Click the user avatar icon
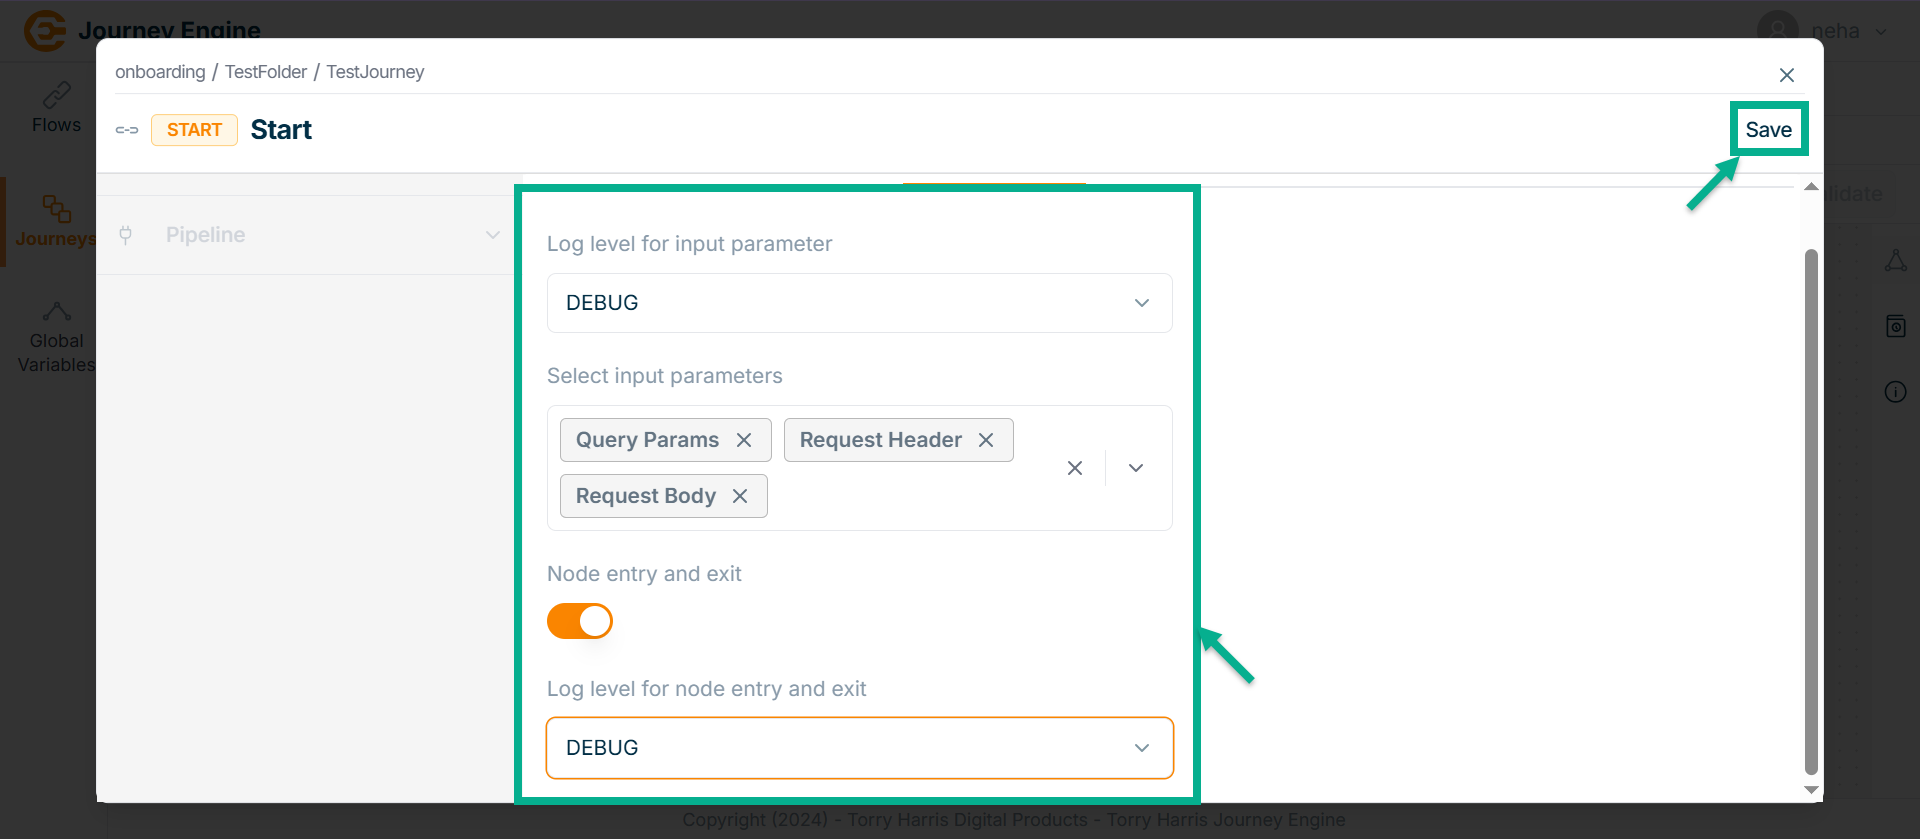 [x=1777, y=30]
